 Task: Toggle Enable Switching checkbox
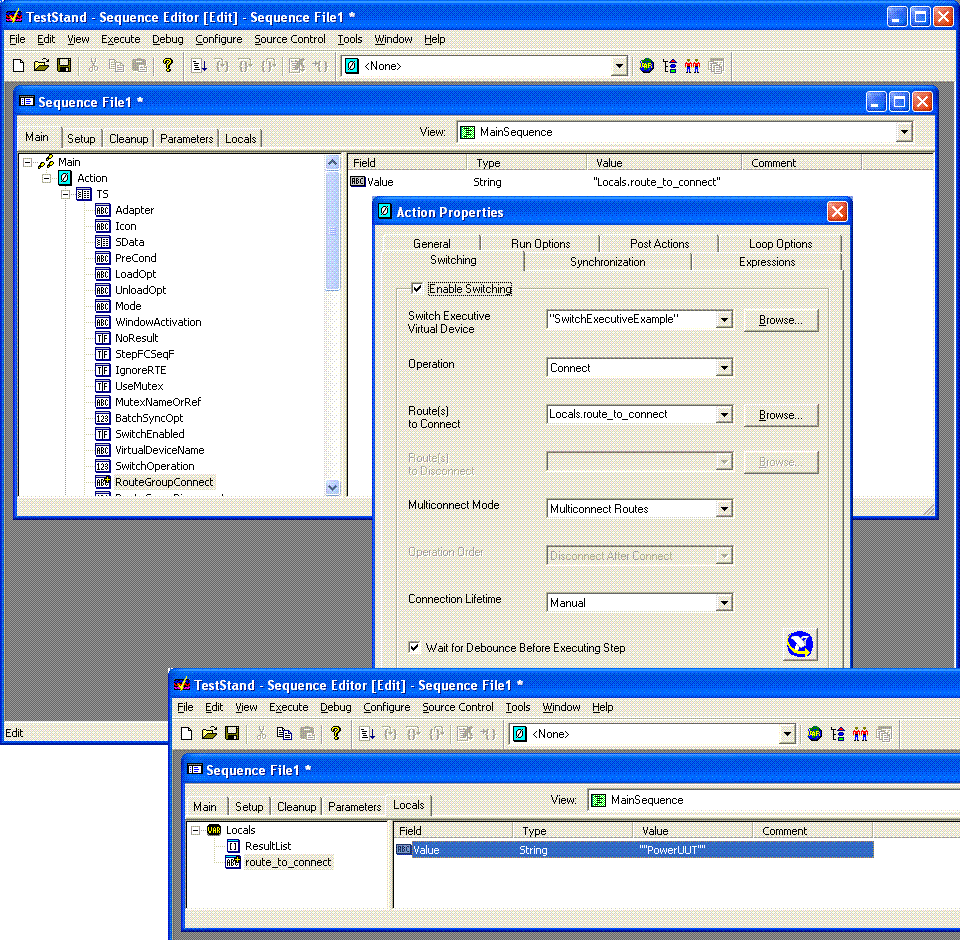pos(417,288)
